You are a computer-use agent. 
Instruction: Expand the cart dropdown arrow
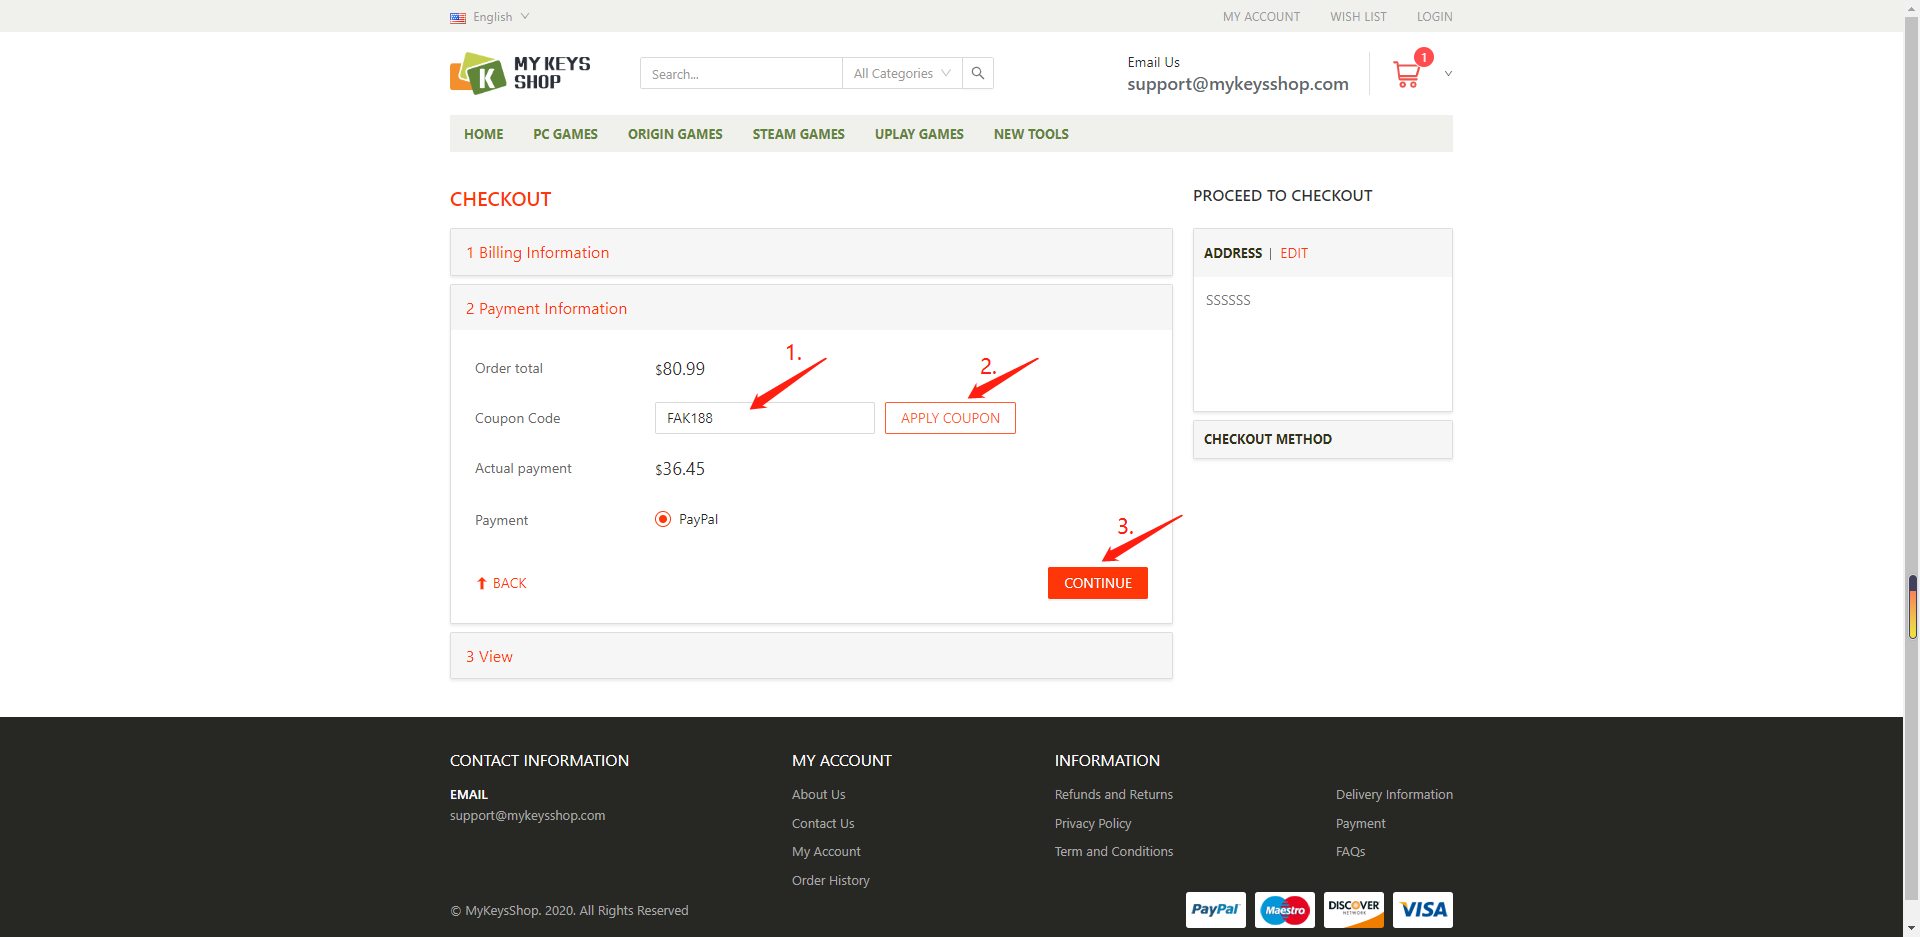1448,74
